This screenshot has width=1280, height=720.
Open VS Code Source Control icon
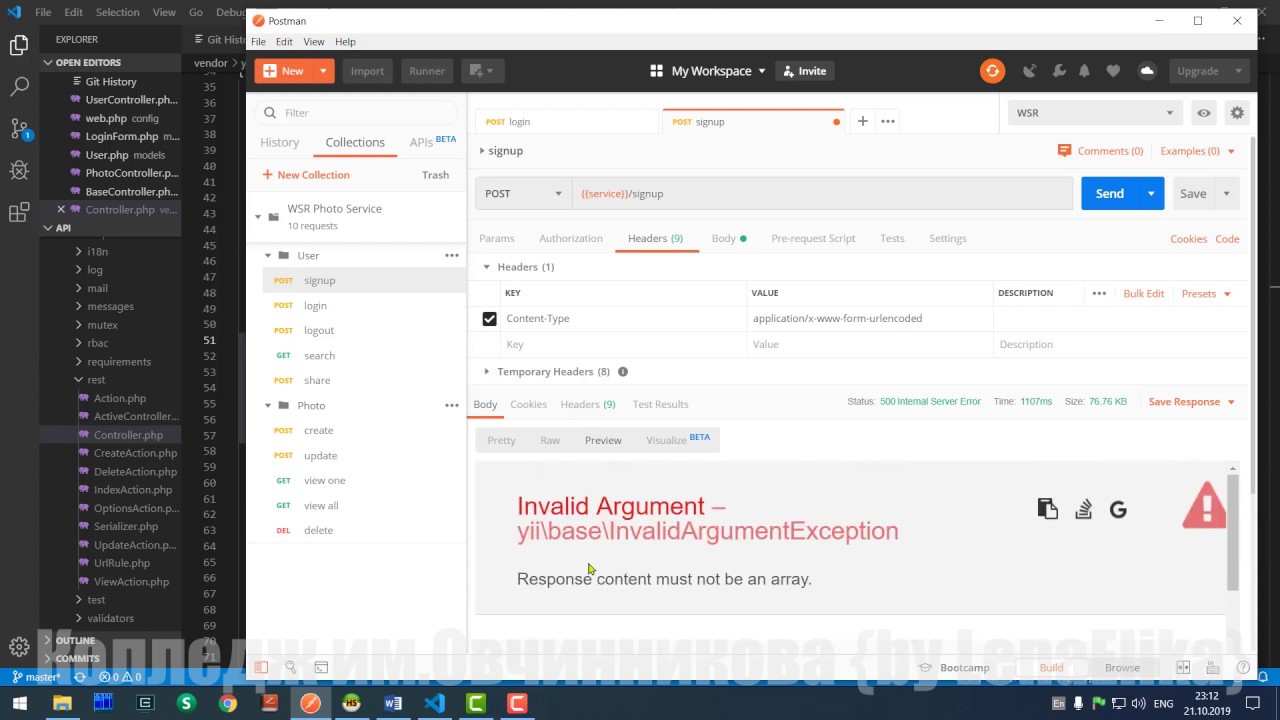click(x=19, y=129)
